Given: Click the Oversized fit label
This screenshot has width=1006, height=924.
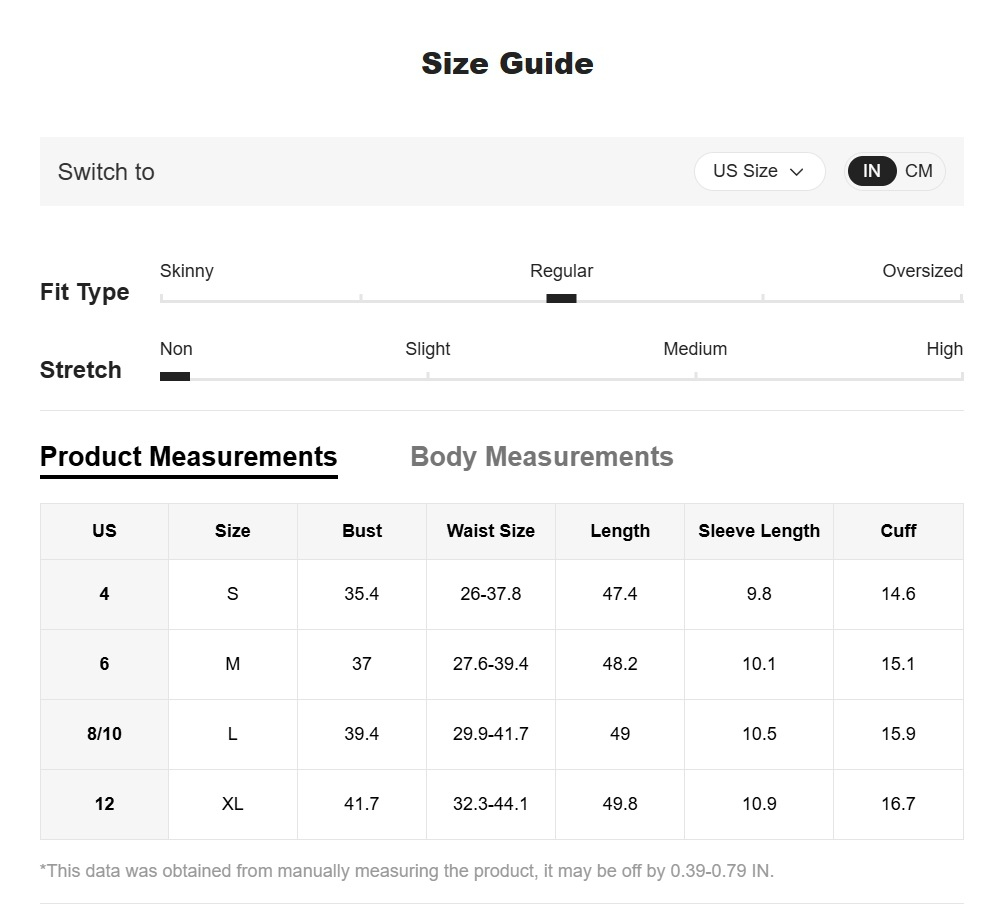Looking at the screenshot, I should click(923, 271).
